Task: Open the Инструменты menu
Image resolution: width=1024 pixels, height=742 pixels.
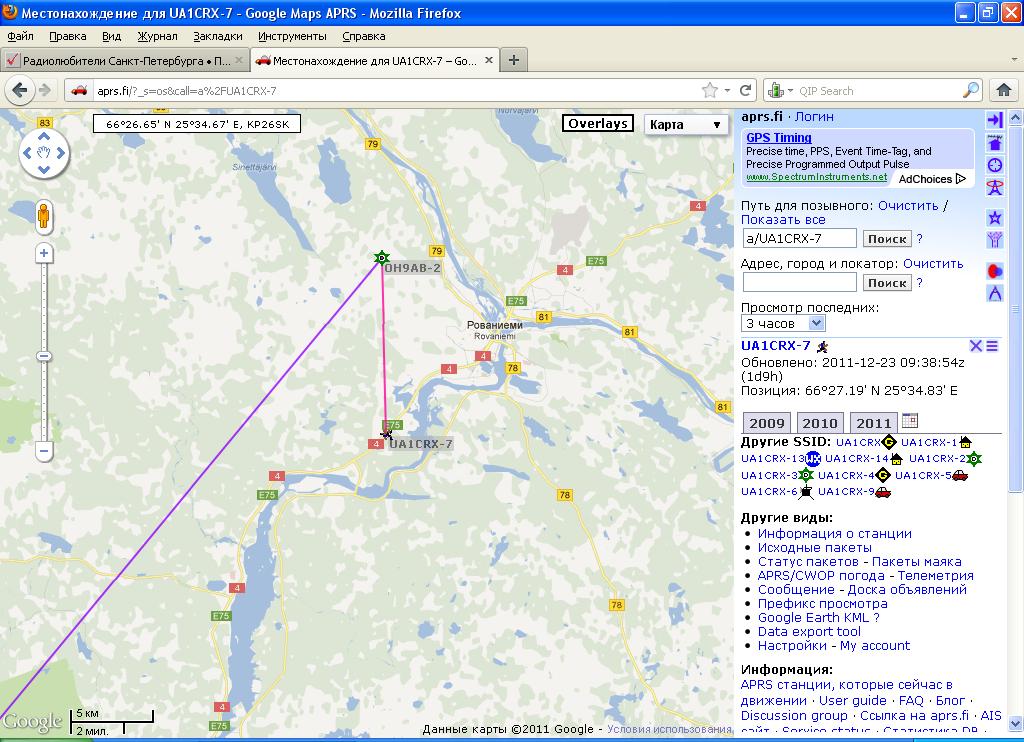Action: 292,36
